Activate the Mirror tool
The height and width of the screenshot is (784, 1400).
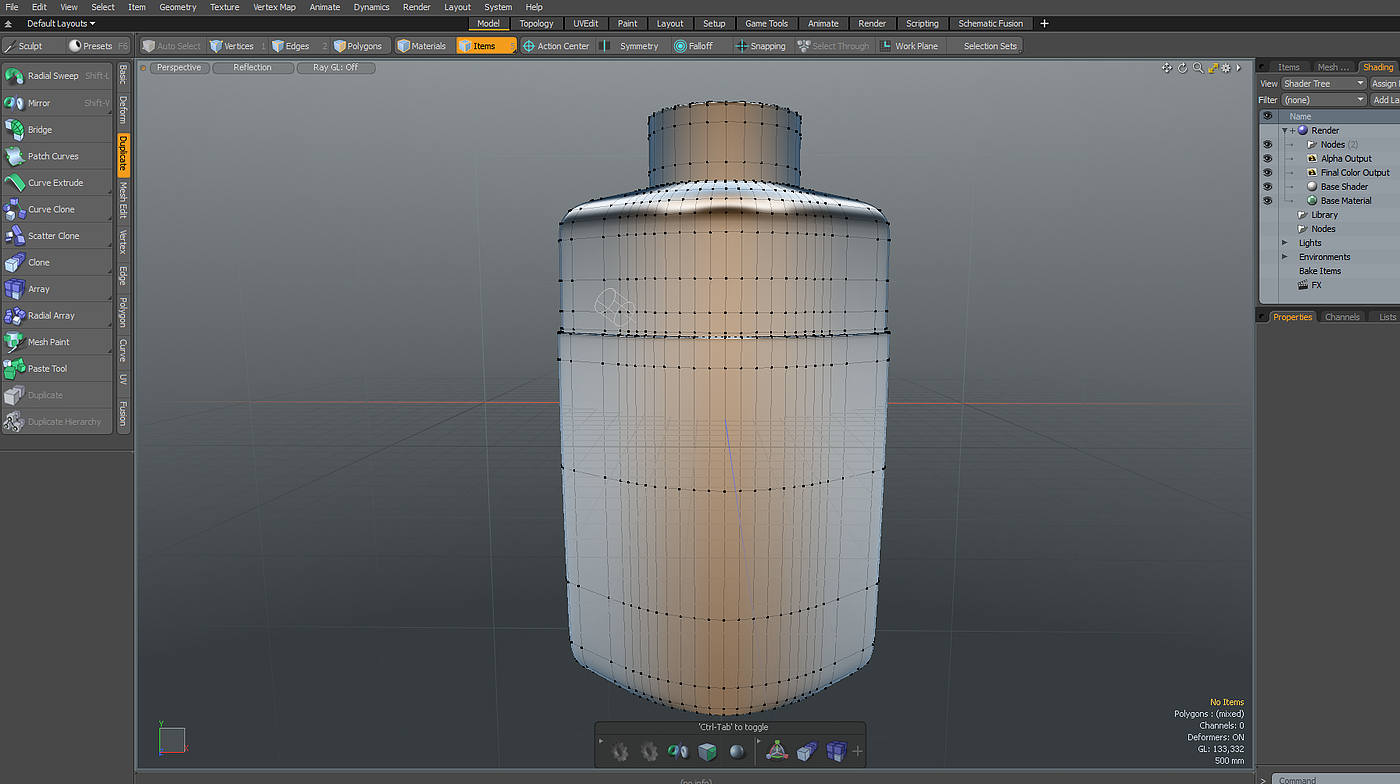[x=39, y=103]
